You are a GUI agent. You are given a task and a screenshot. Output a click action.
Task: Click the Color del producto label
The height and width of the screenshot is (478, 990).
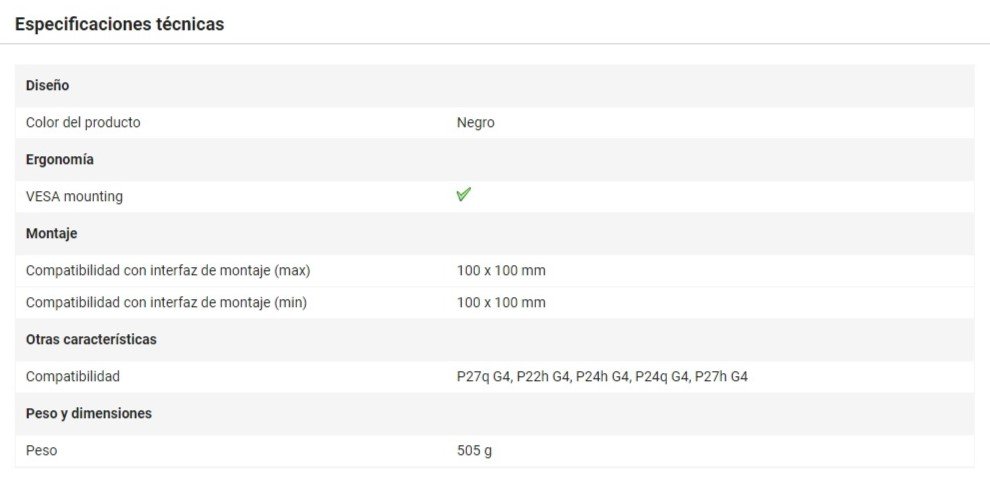[x=83, y=123]
